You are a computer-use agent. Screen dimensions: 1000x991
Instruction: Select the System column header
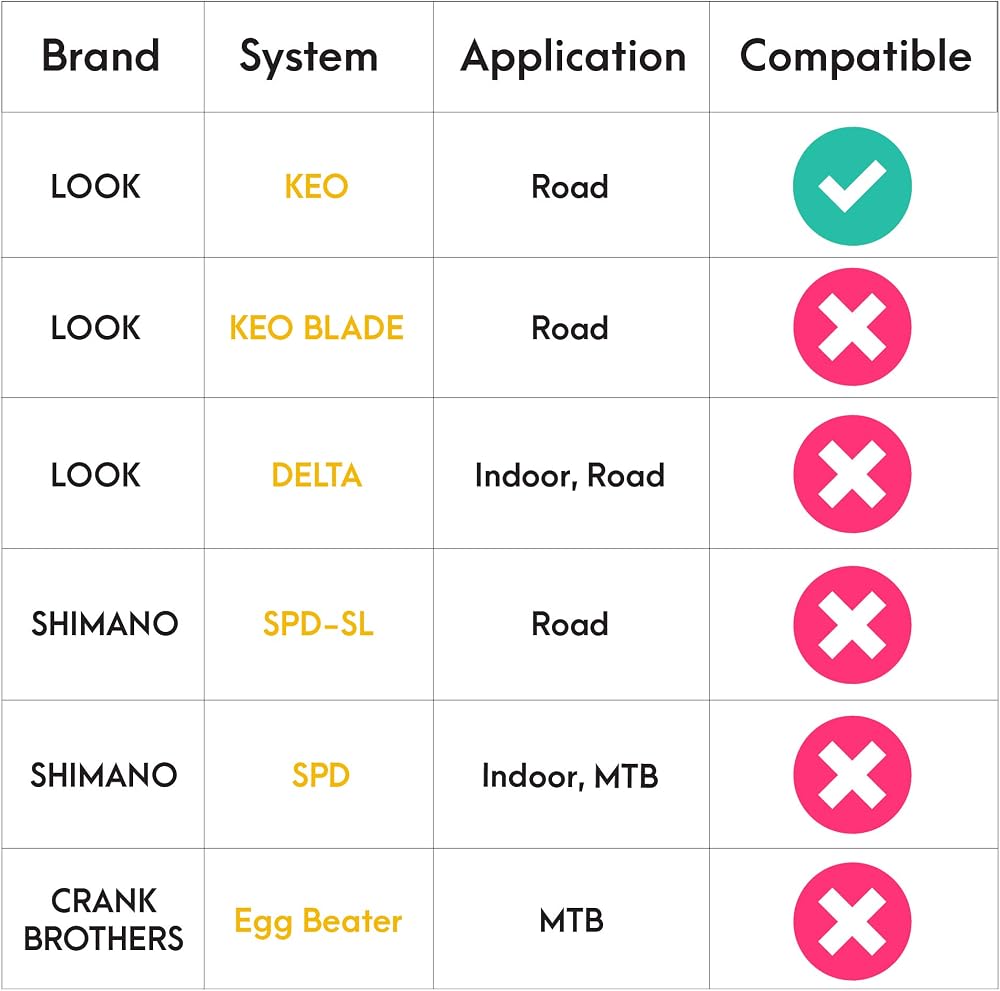(x=309, y=57)
